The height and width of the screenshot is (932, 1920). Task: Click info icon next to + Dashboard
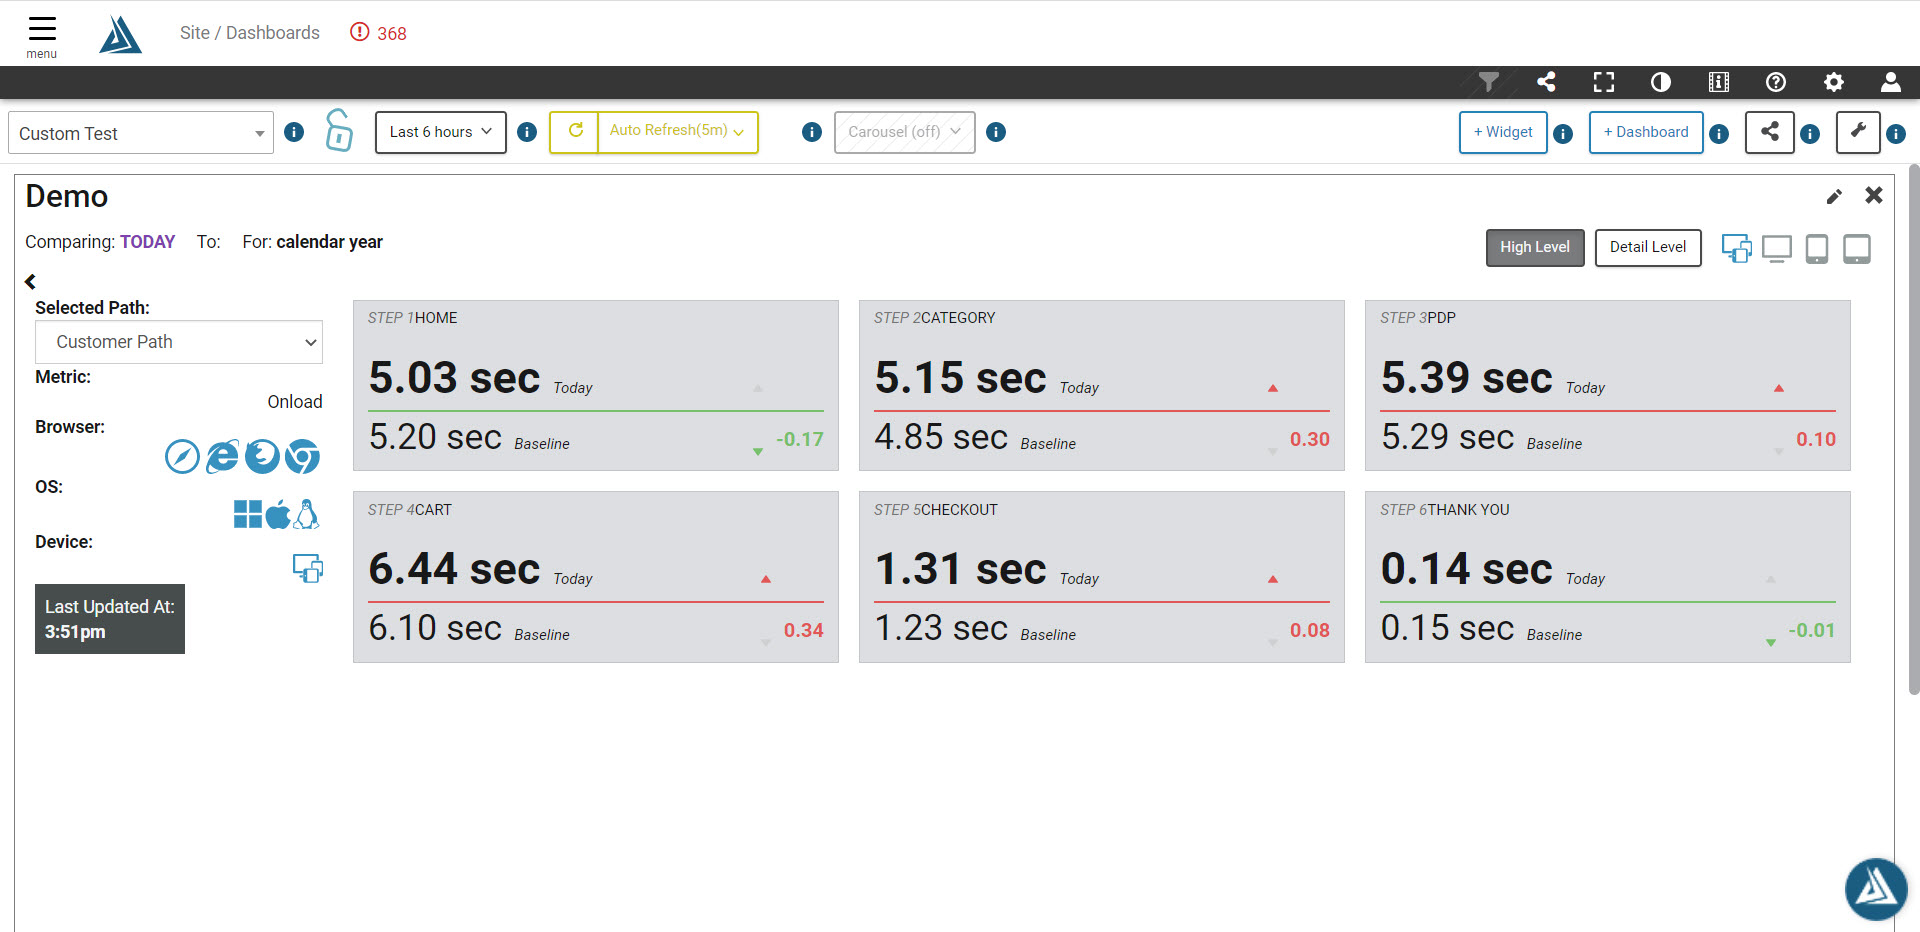[1719, 134]
